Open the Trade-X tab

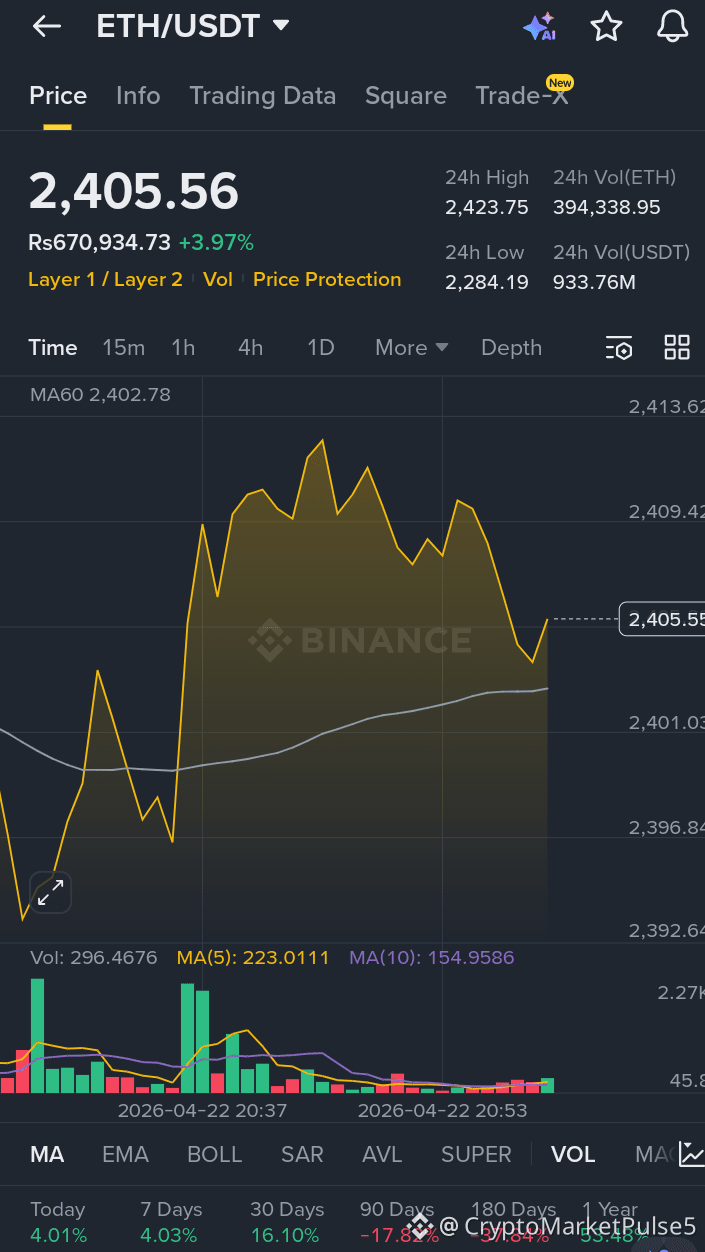(521, 96)
